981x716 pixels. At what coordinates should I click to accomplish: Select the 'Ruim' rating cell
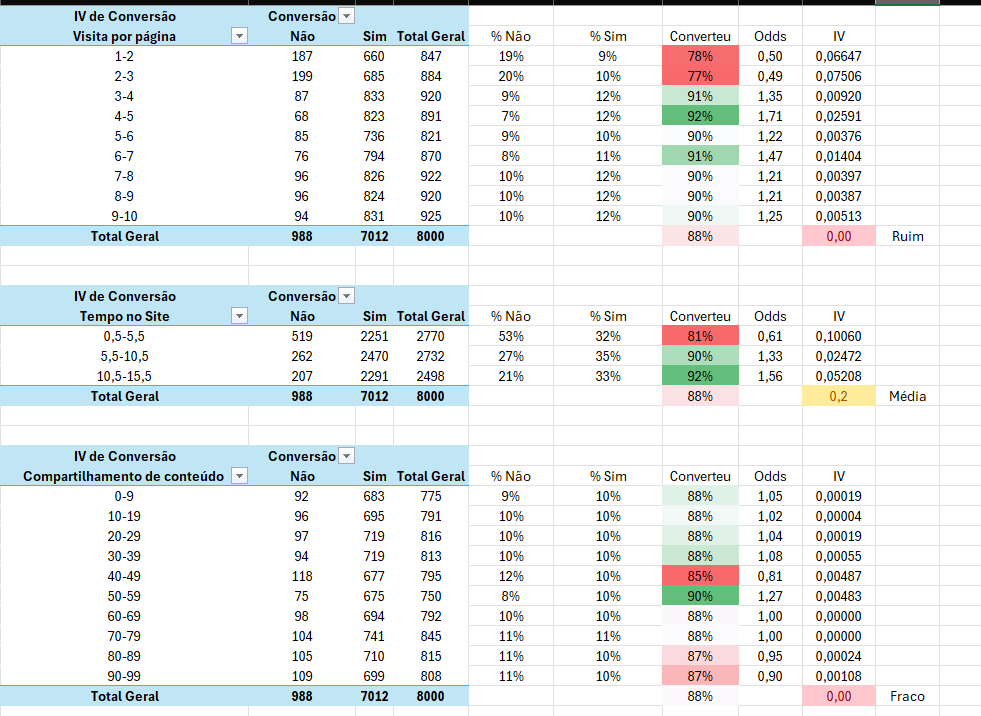[907, 236]
